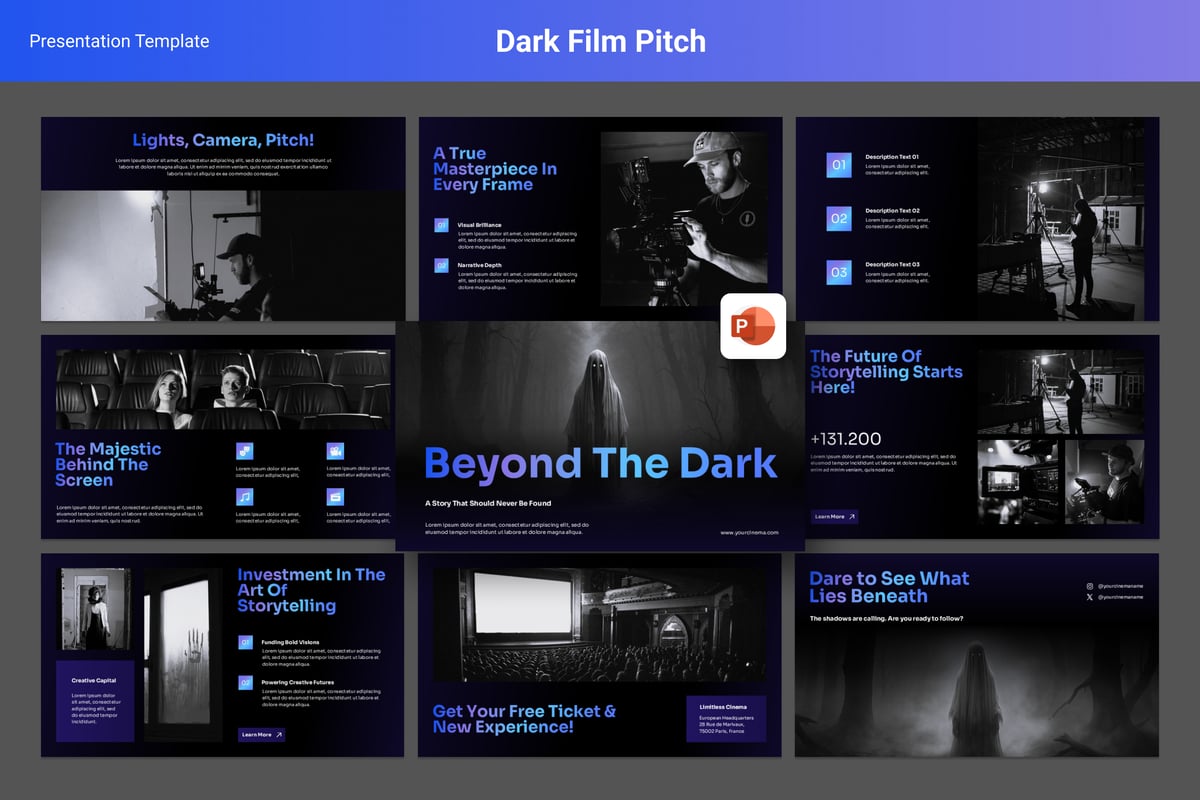This screenshot has width=1200, height=800.
Task: Click the Creative Capital text box
Action: 95,701
